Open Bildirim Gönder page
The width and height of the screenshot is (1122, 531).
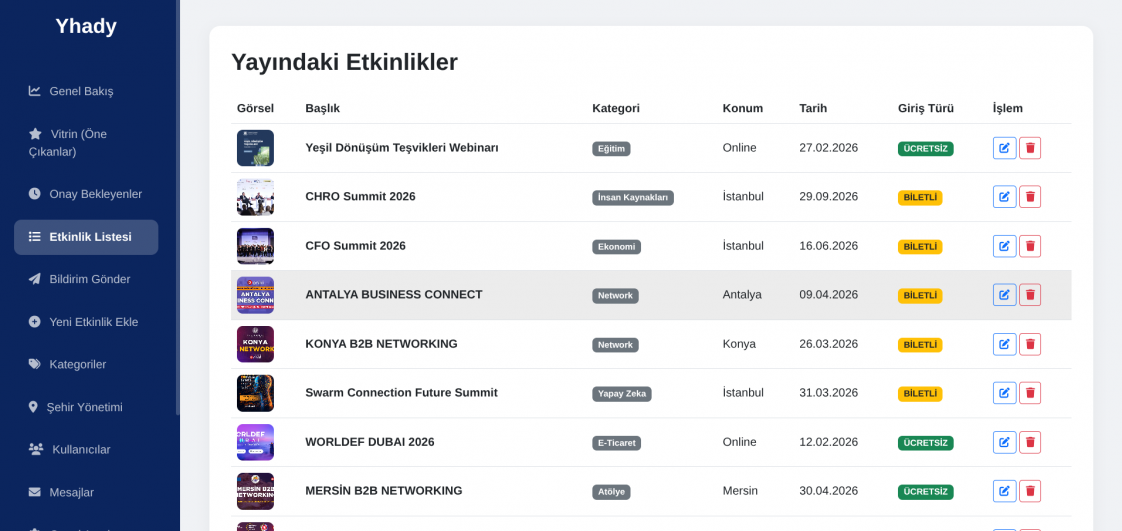click(x=89, y=279)
